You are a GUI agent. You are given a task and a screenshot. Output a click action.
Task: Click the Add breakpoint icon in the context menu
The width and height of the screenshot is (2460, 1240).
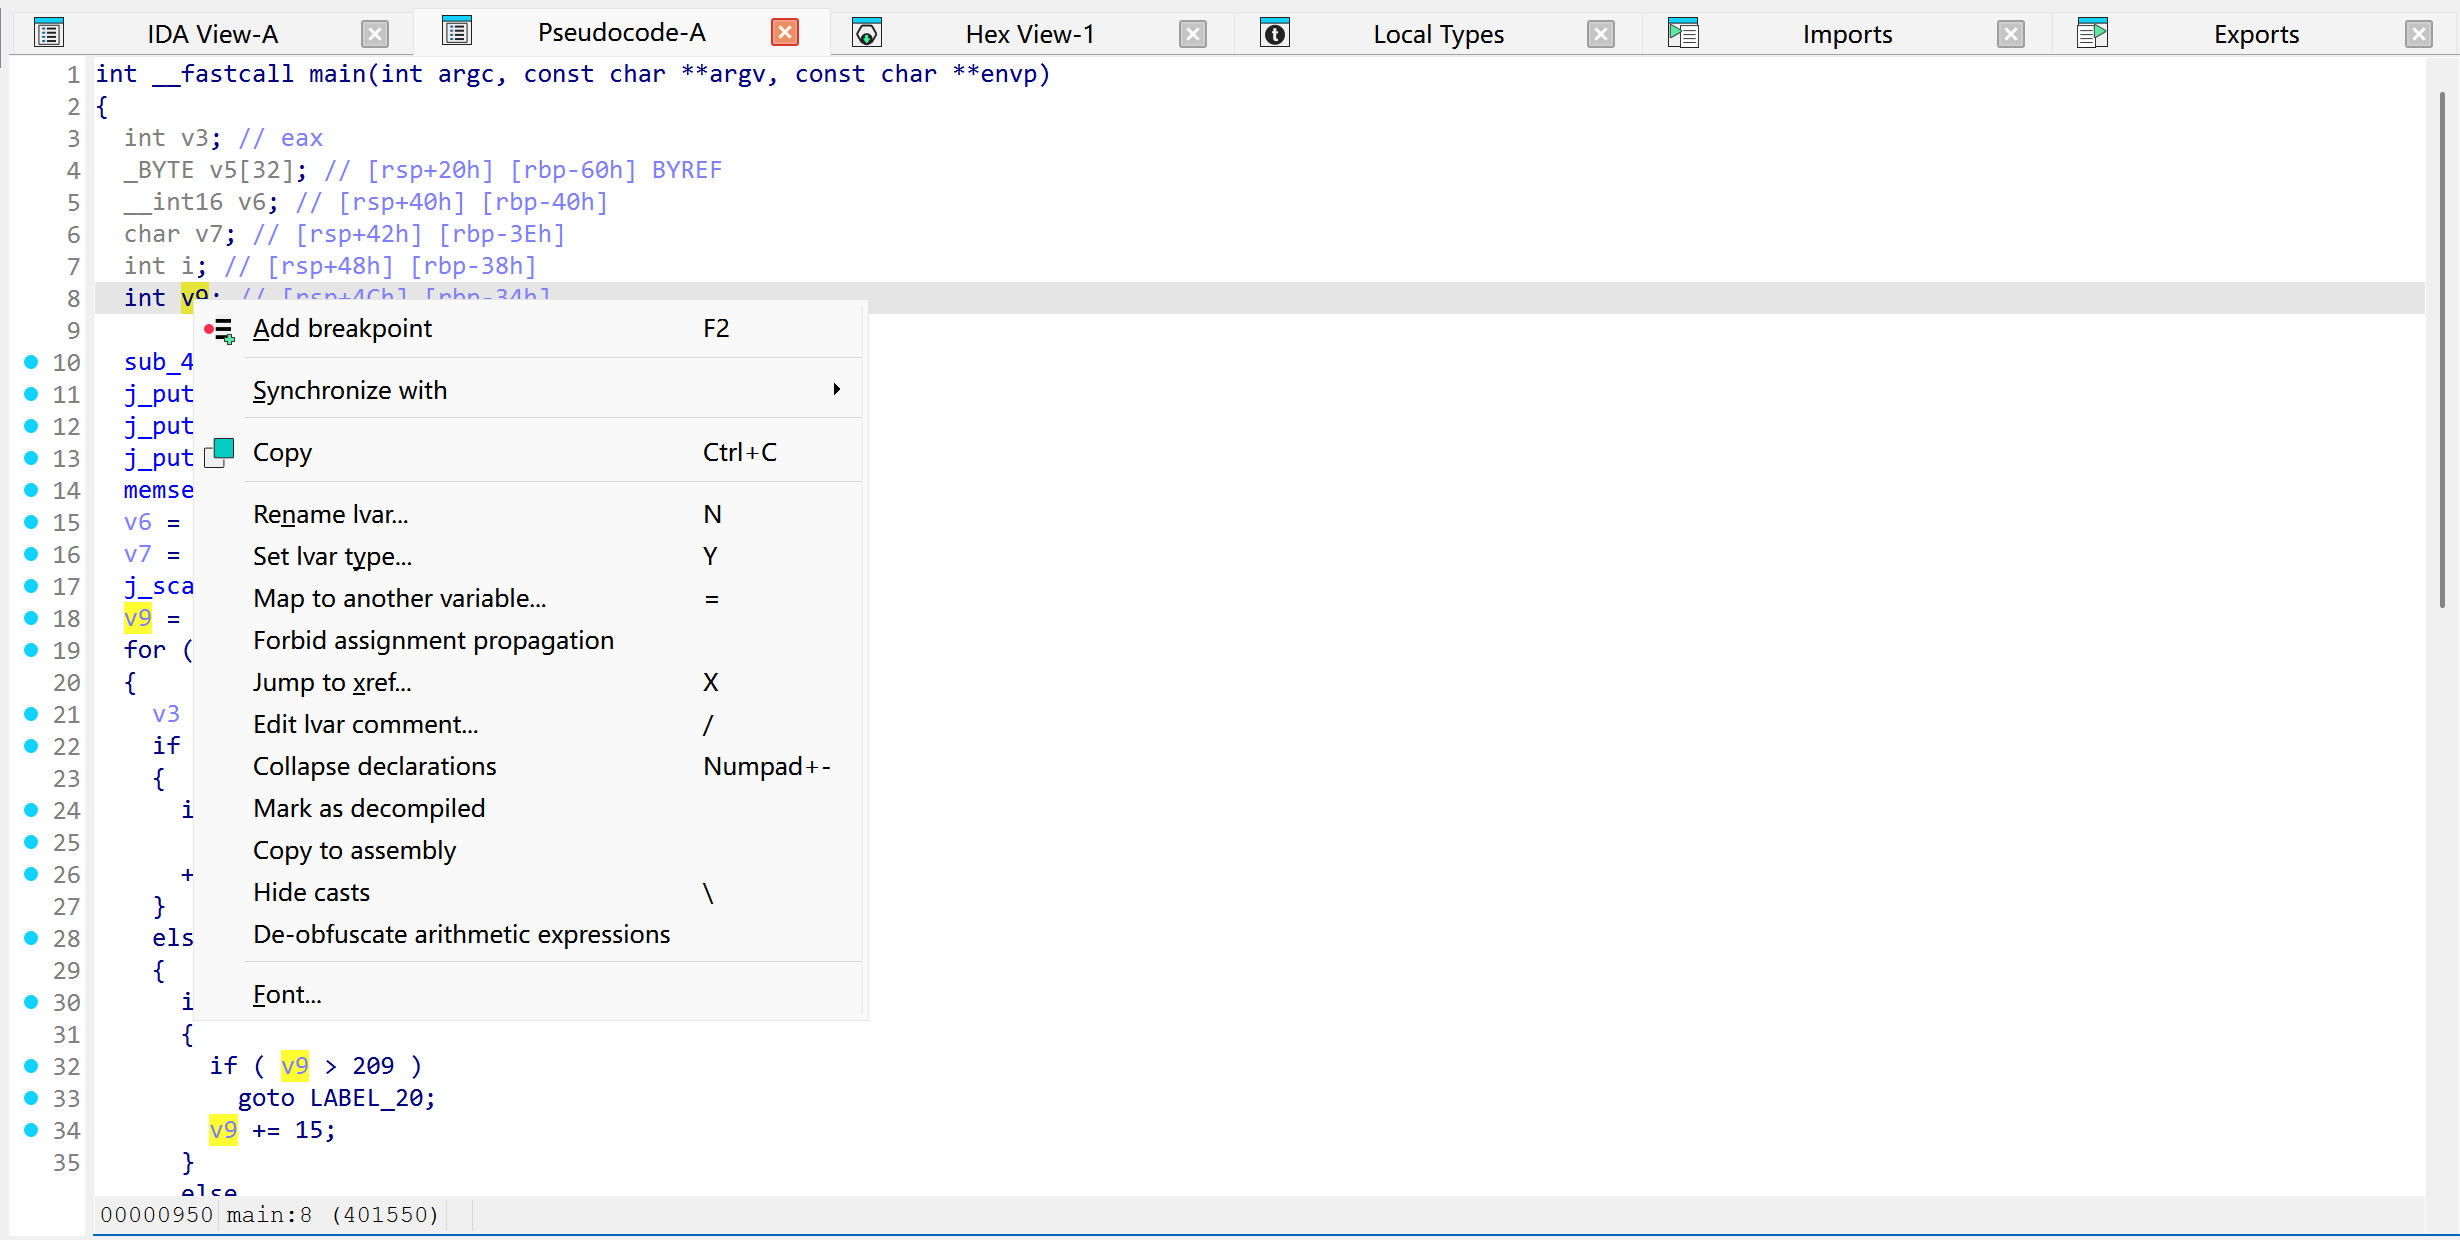(219, 330)
